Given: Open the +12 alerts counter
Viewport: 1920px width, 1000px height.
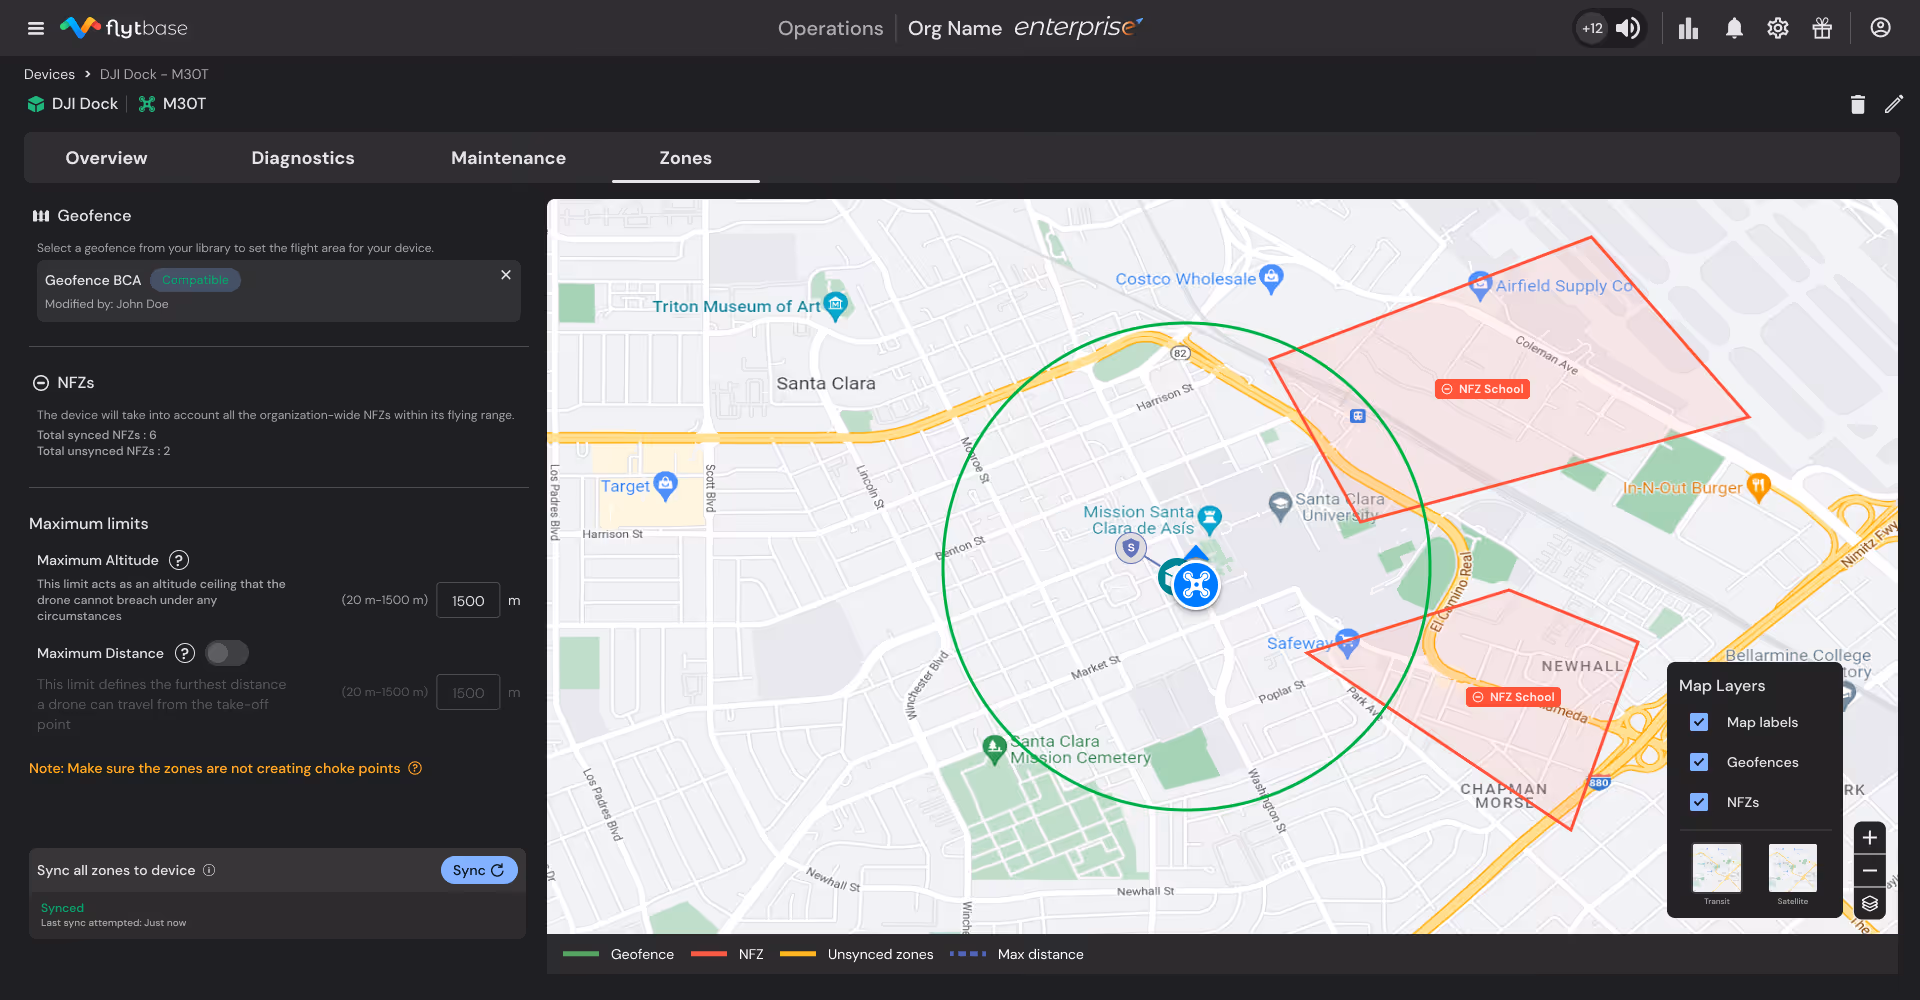Looking at the screenshot, I should click(1592, 28).
